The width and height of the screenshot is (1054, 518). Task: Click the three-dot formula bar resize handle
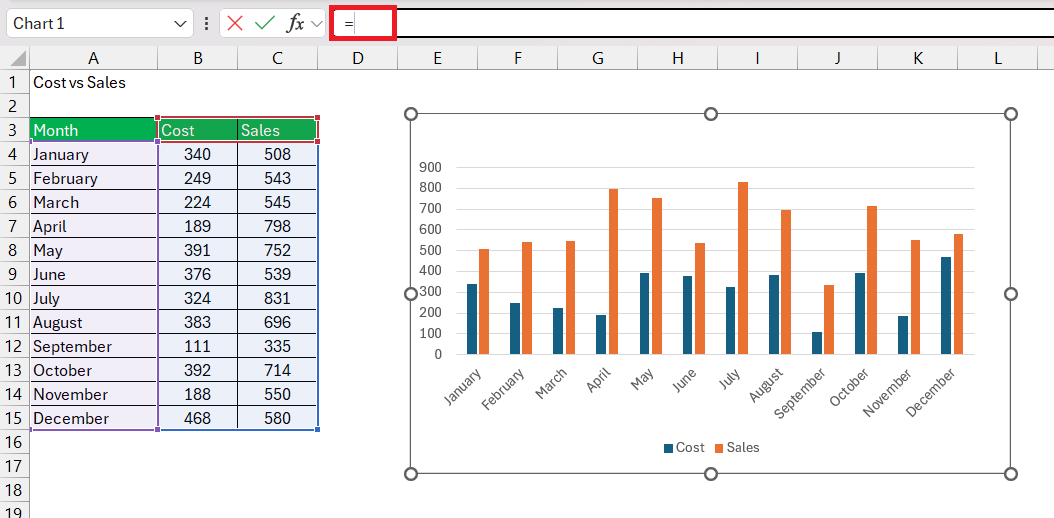(206, 24)
